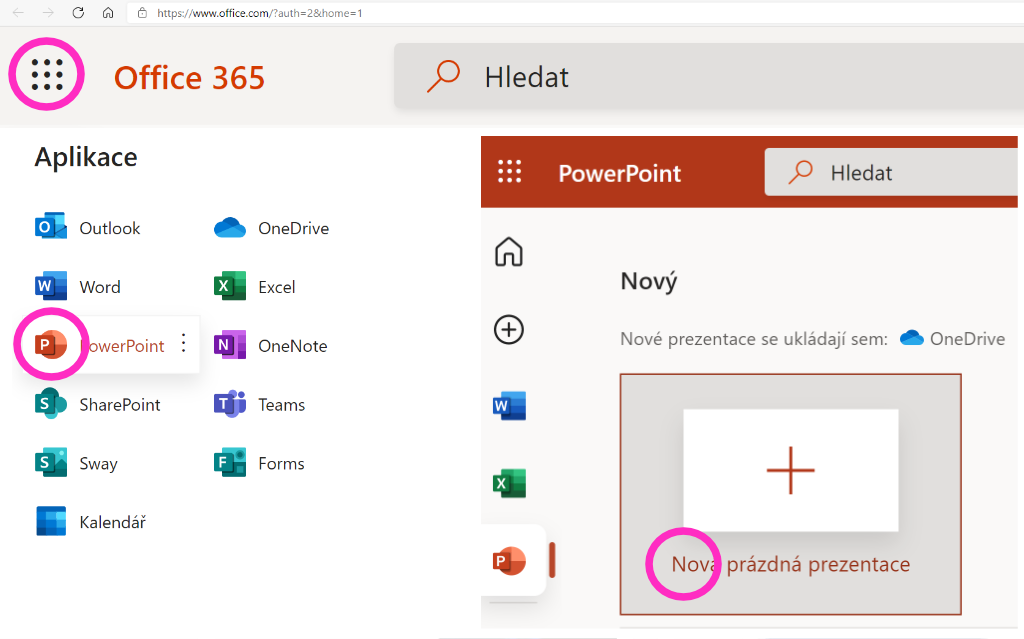
Task: Click the PowerPoint Hledat search box
Action: 890,173
